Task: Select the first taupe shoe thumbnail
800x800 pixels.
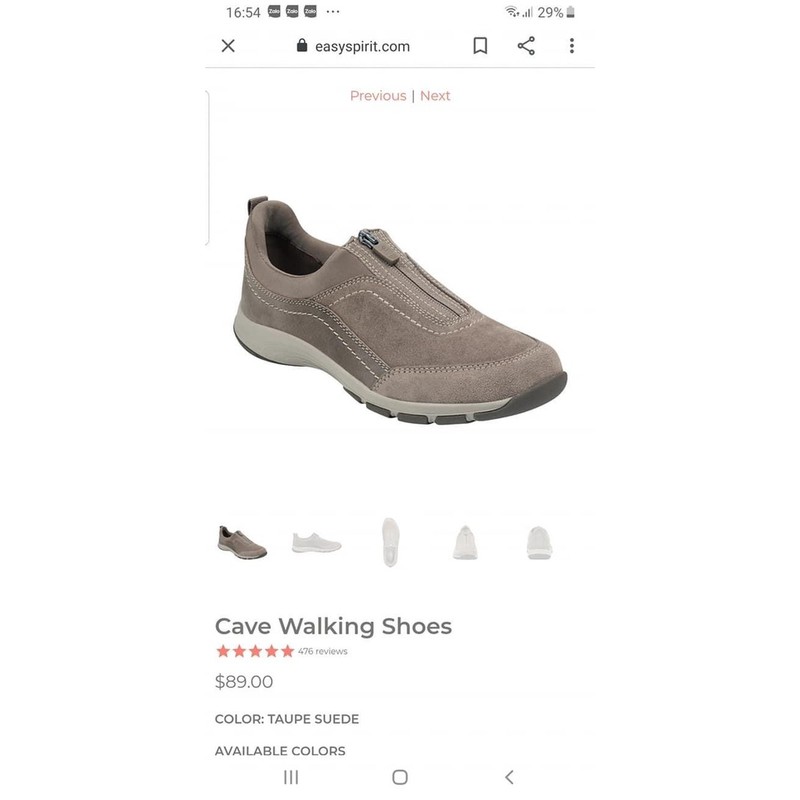Action: click(242, 542)
